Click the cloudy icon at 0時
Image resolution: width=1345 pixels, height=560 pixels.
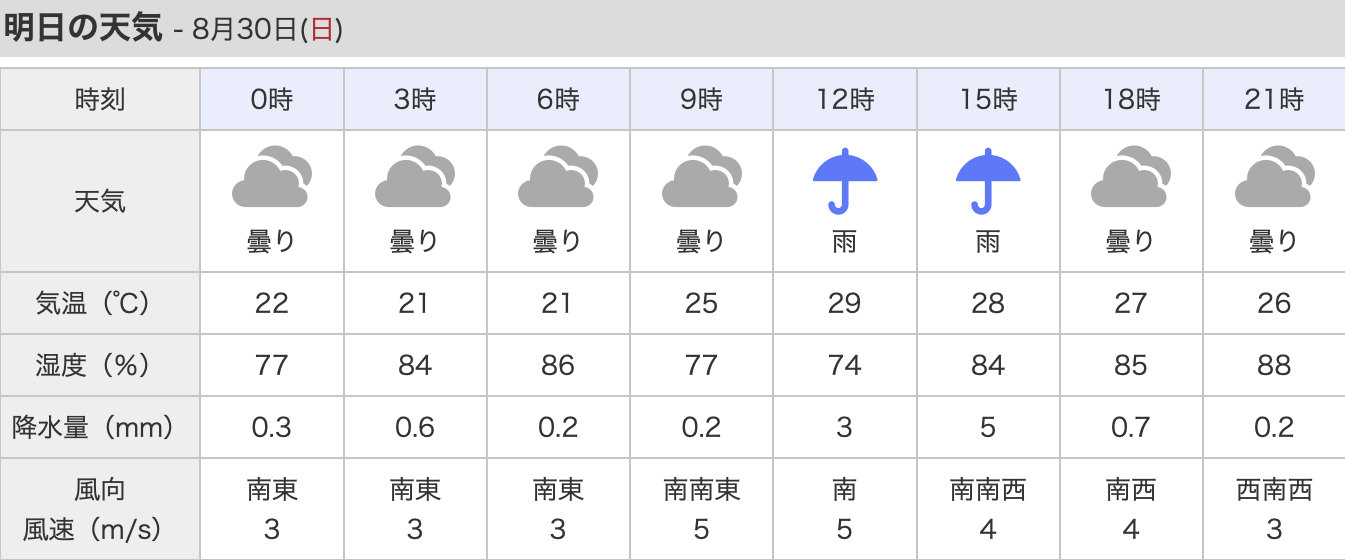pos(272,176)
